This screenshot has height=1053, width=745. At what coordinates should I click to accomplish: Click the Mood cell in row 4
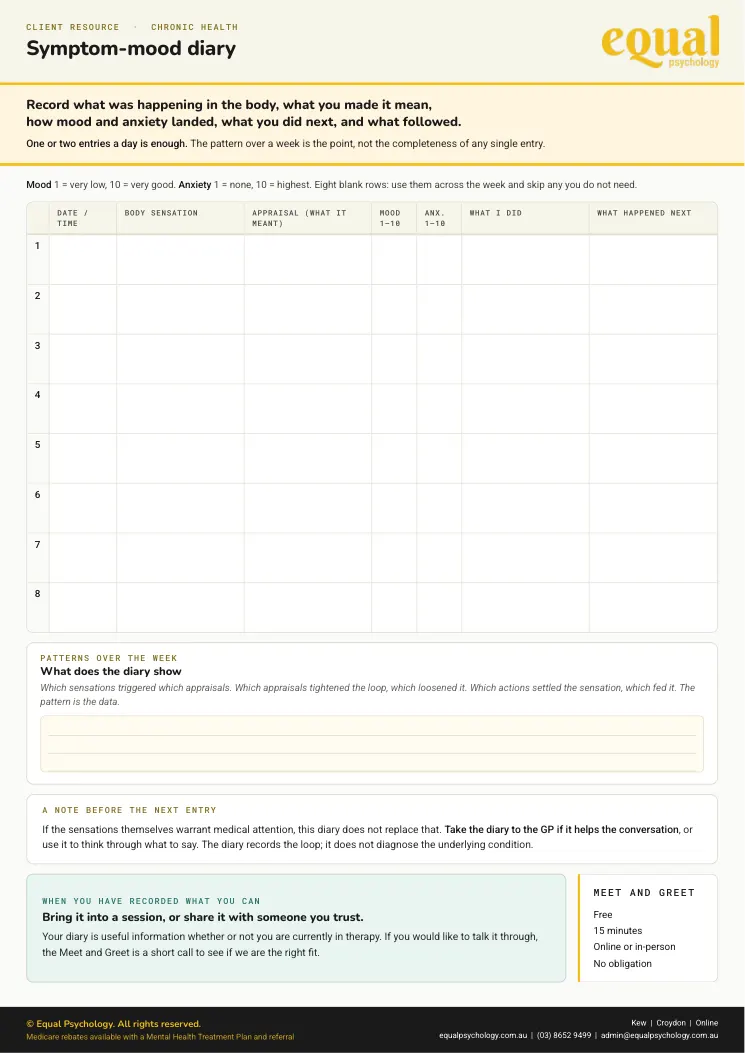pos(394,408)
